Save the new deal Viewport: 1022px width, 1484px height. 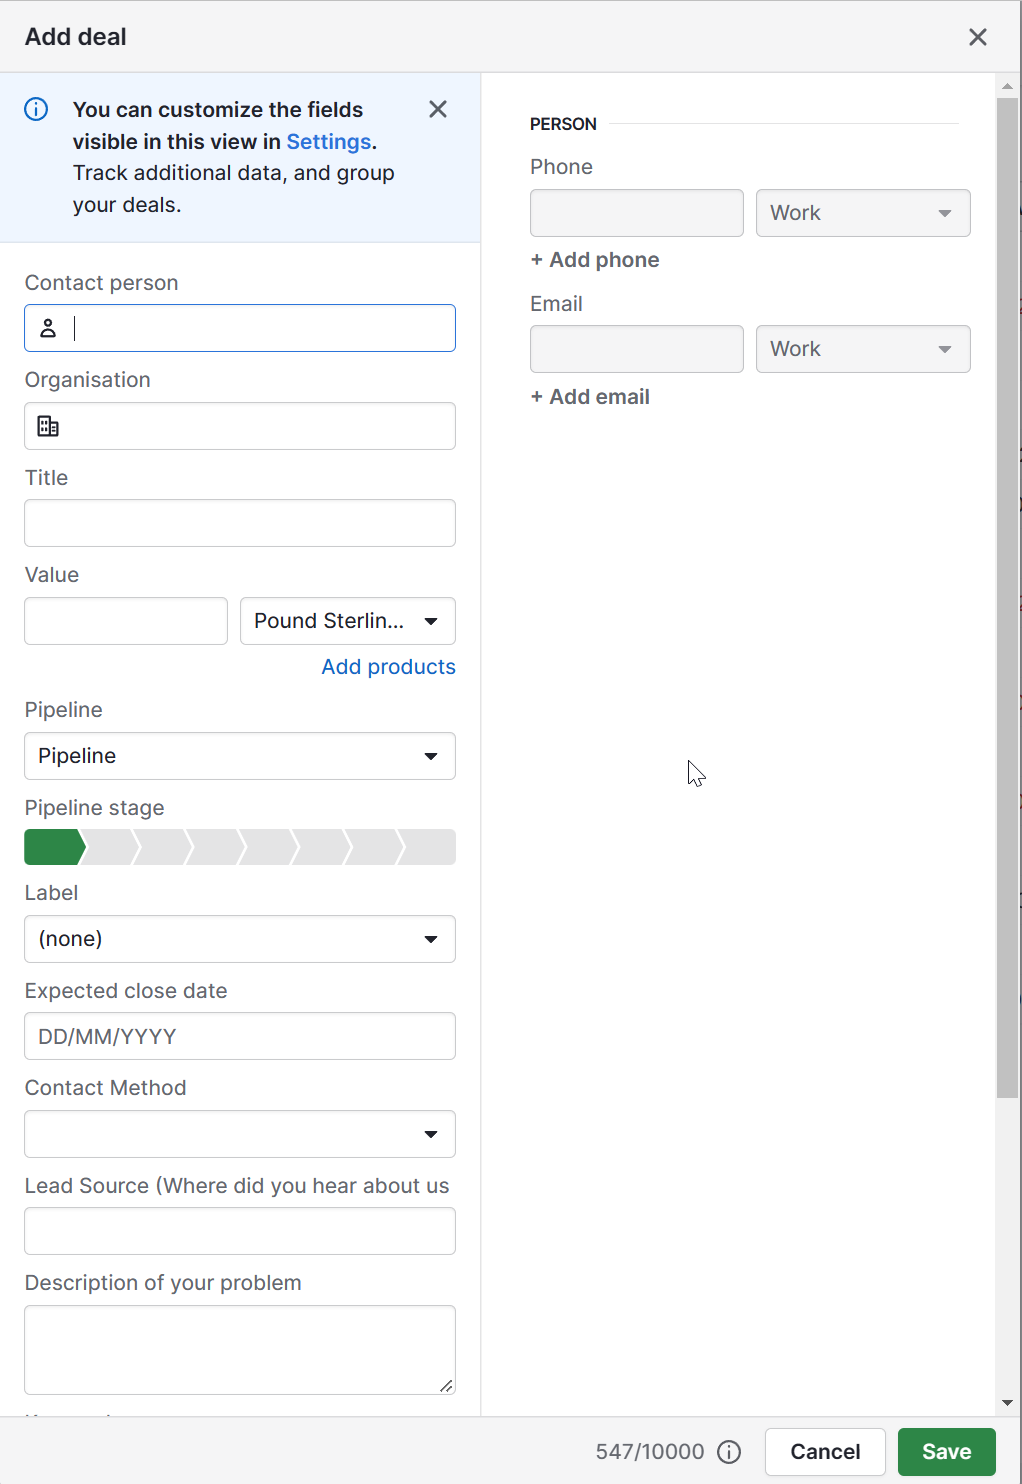(x=945, y=1452)
